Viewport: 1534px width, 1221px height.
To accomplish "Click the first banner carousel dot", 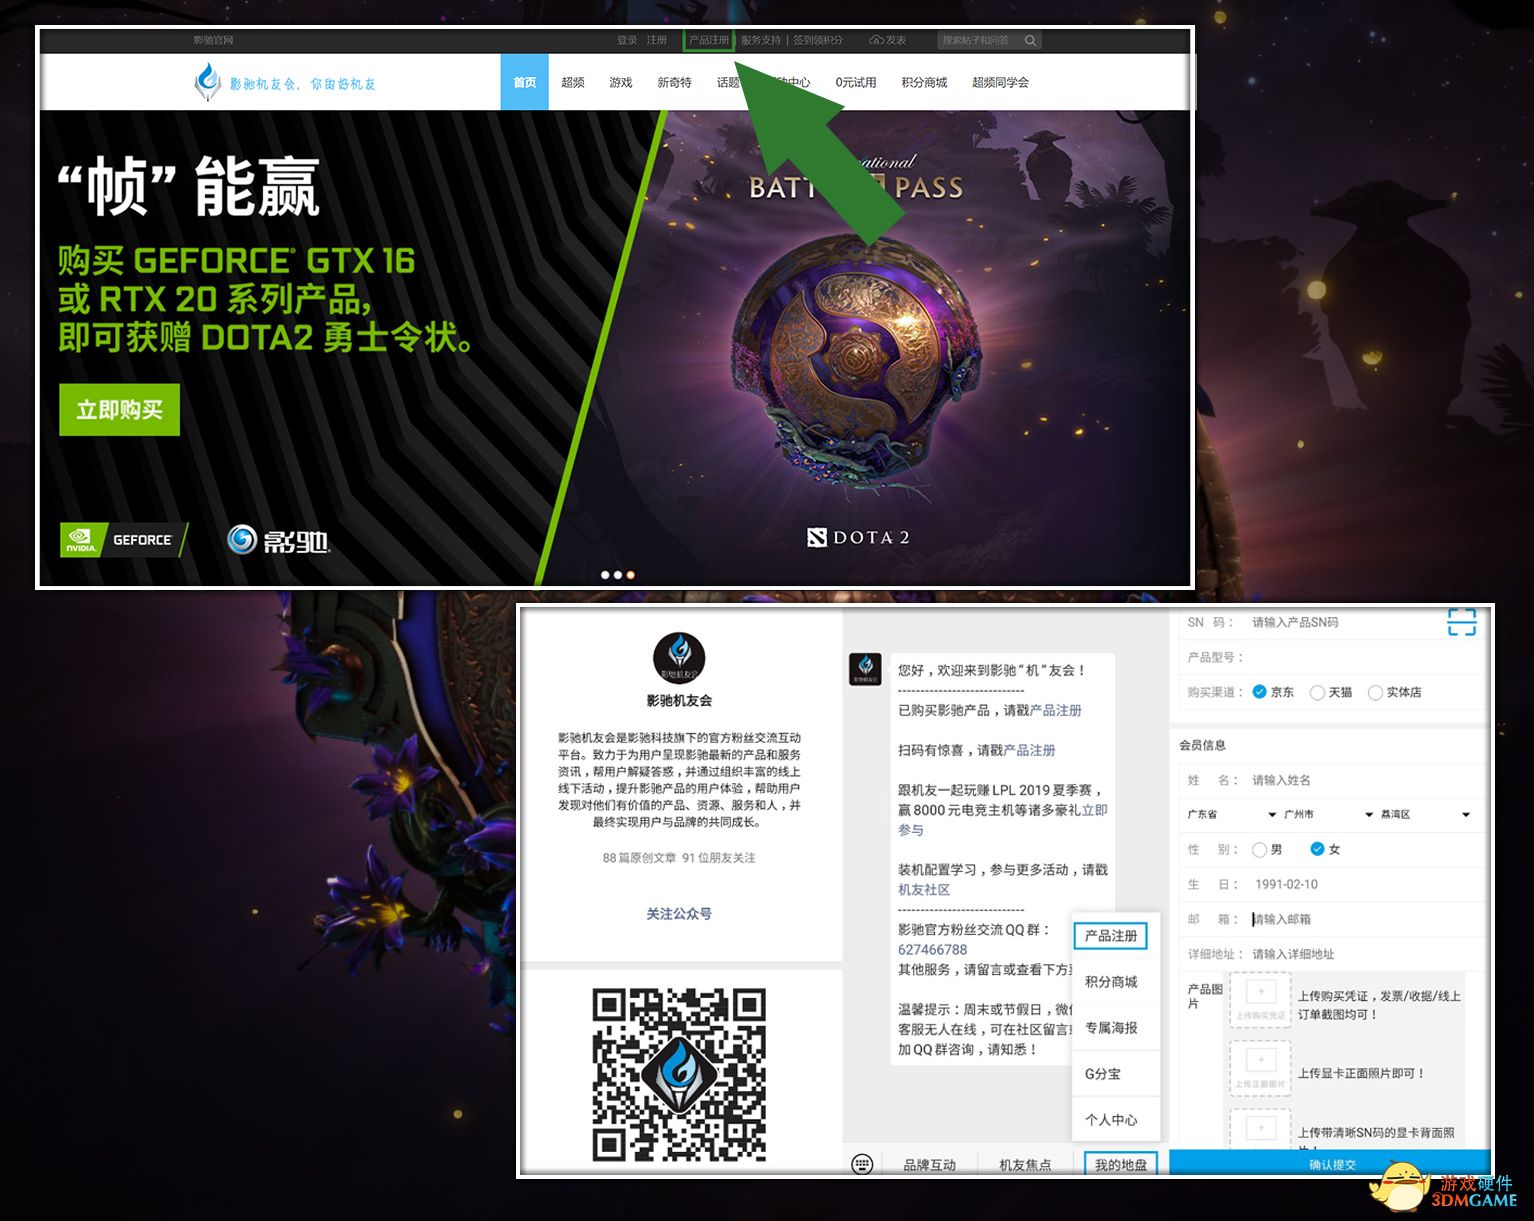I will (x=605, y=575).
